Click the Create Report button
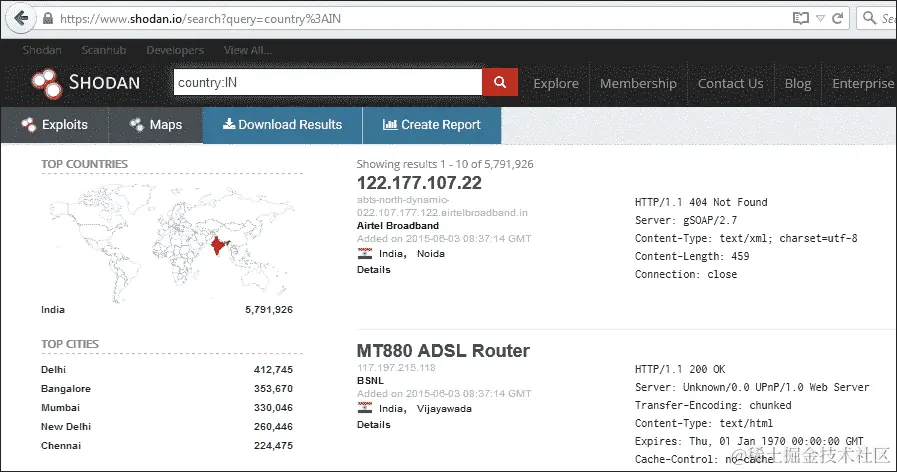The width and height of the screenshot is (897, 472). (432, 125)
